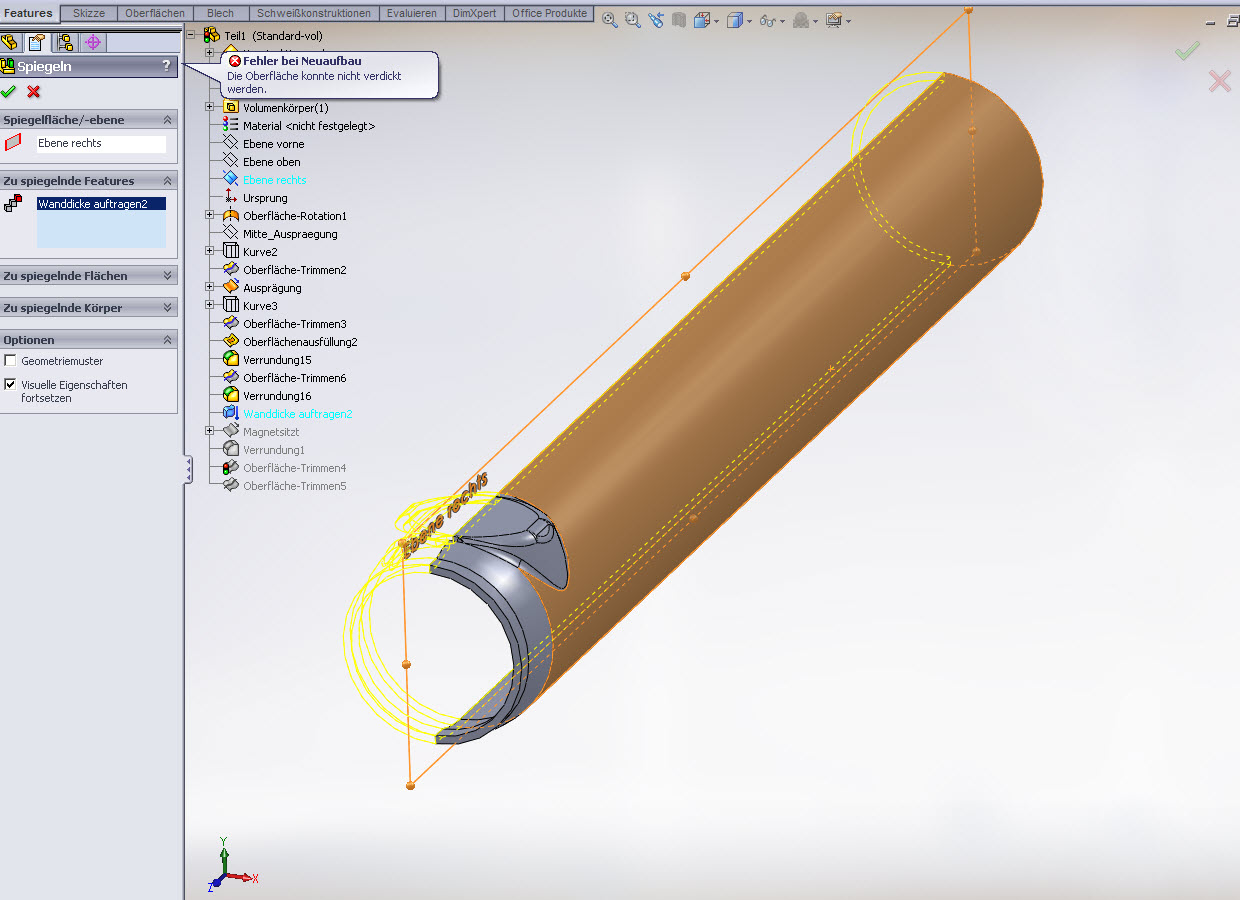Screen dimensions: 1240x900
Task: Expand the Zu spiegelnde Körper section
Action: coord(167,308)
